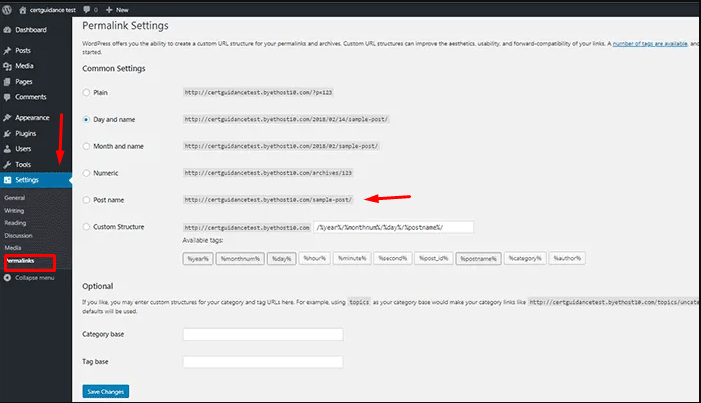Insert the %author% tag
Image resolution: width=701 pixels, height=403 pixels.
pyautogui.click(x=567, y=258)
